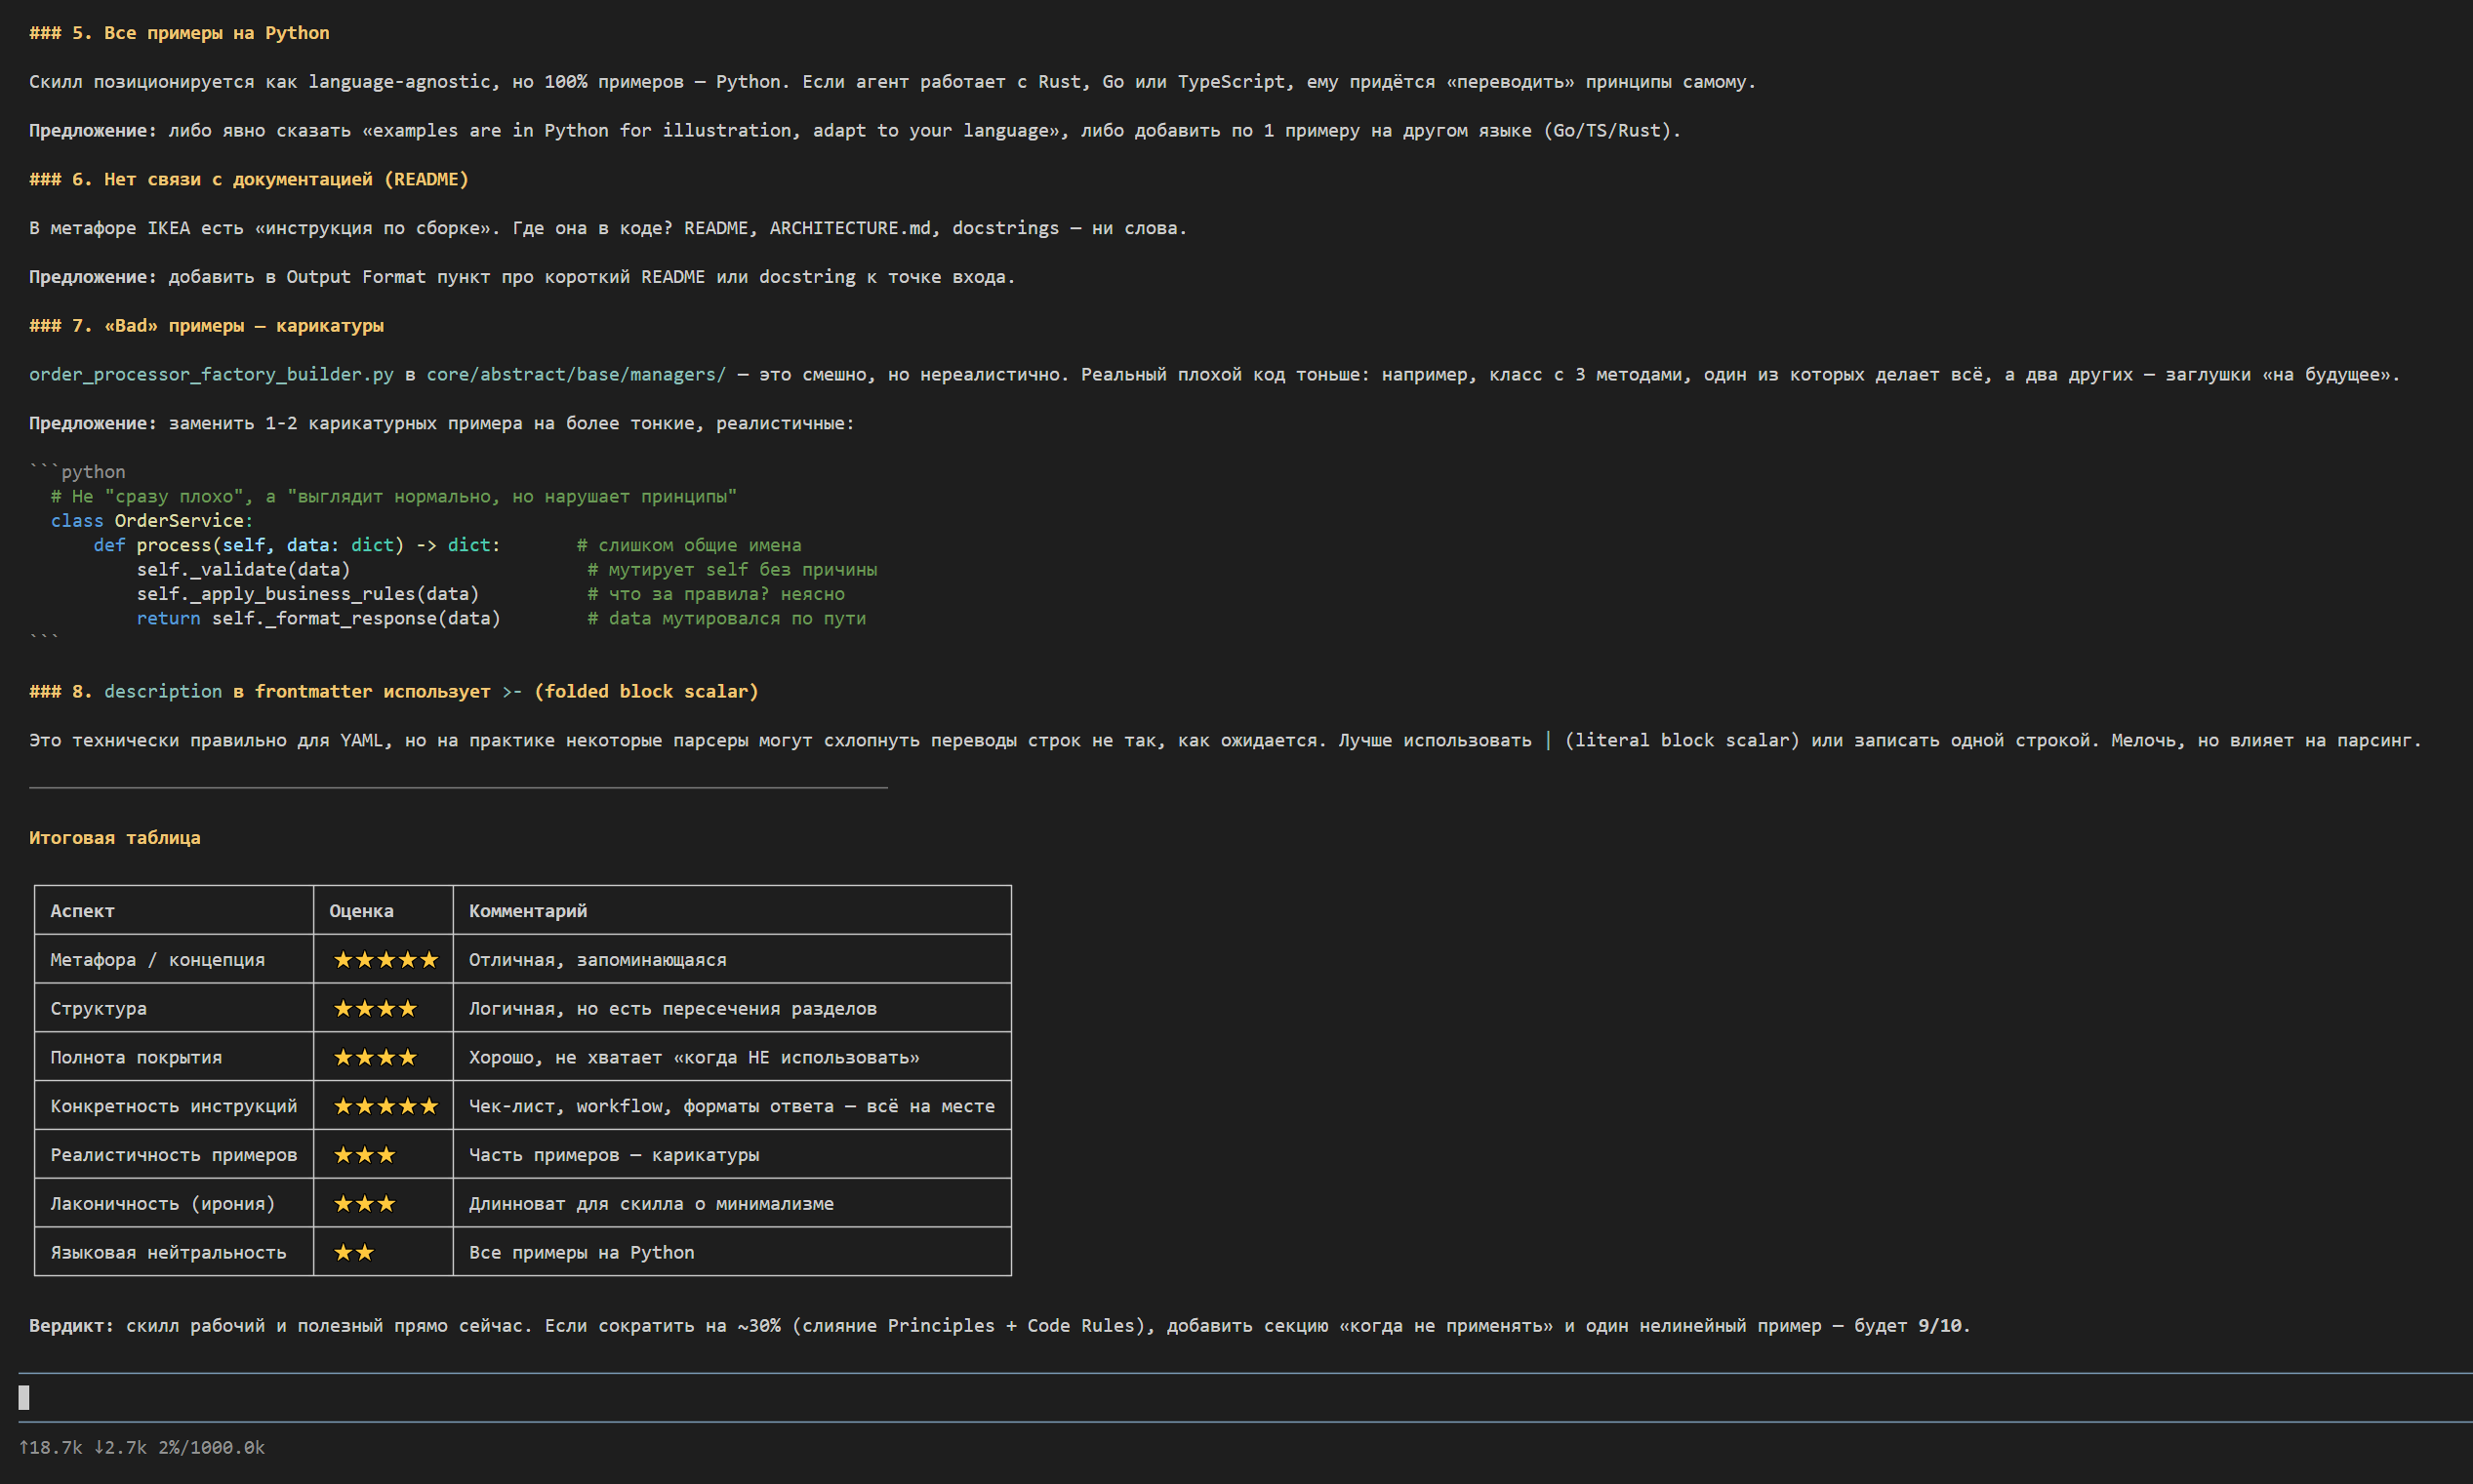Screen dimensions: 2473x1484
Task: Click the terminal prompt input line
Action: pyautogui.click(x=1245, y=1397)
